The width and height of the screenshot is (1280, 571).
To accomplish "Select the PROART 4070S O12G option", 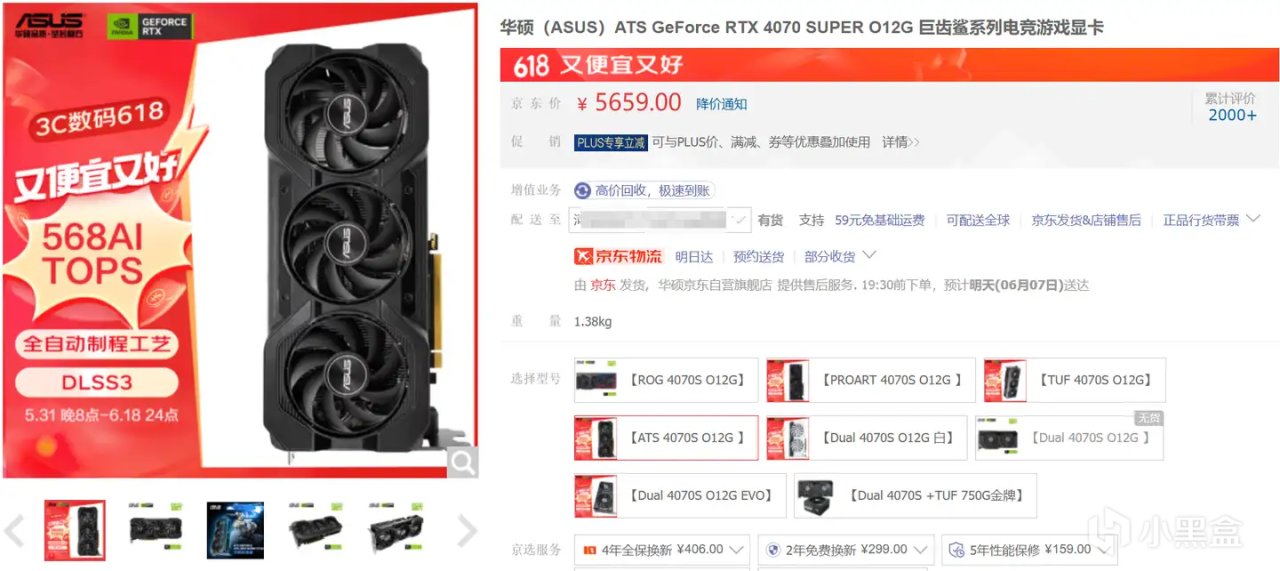I will point(870,380).
